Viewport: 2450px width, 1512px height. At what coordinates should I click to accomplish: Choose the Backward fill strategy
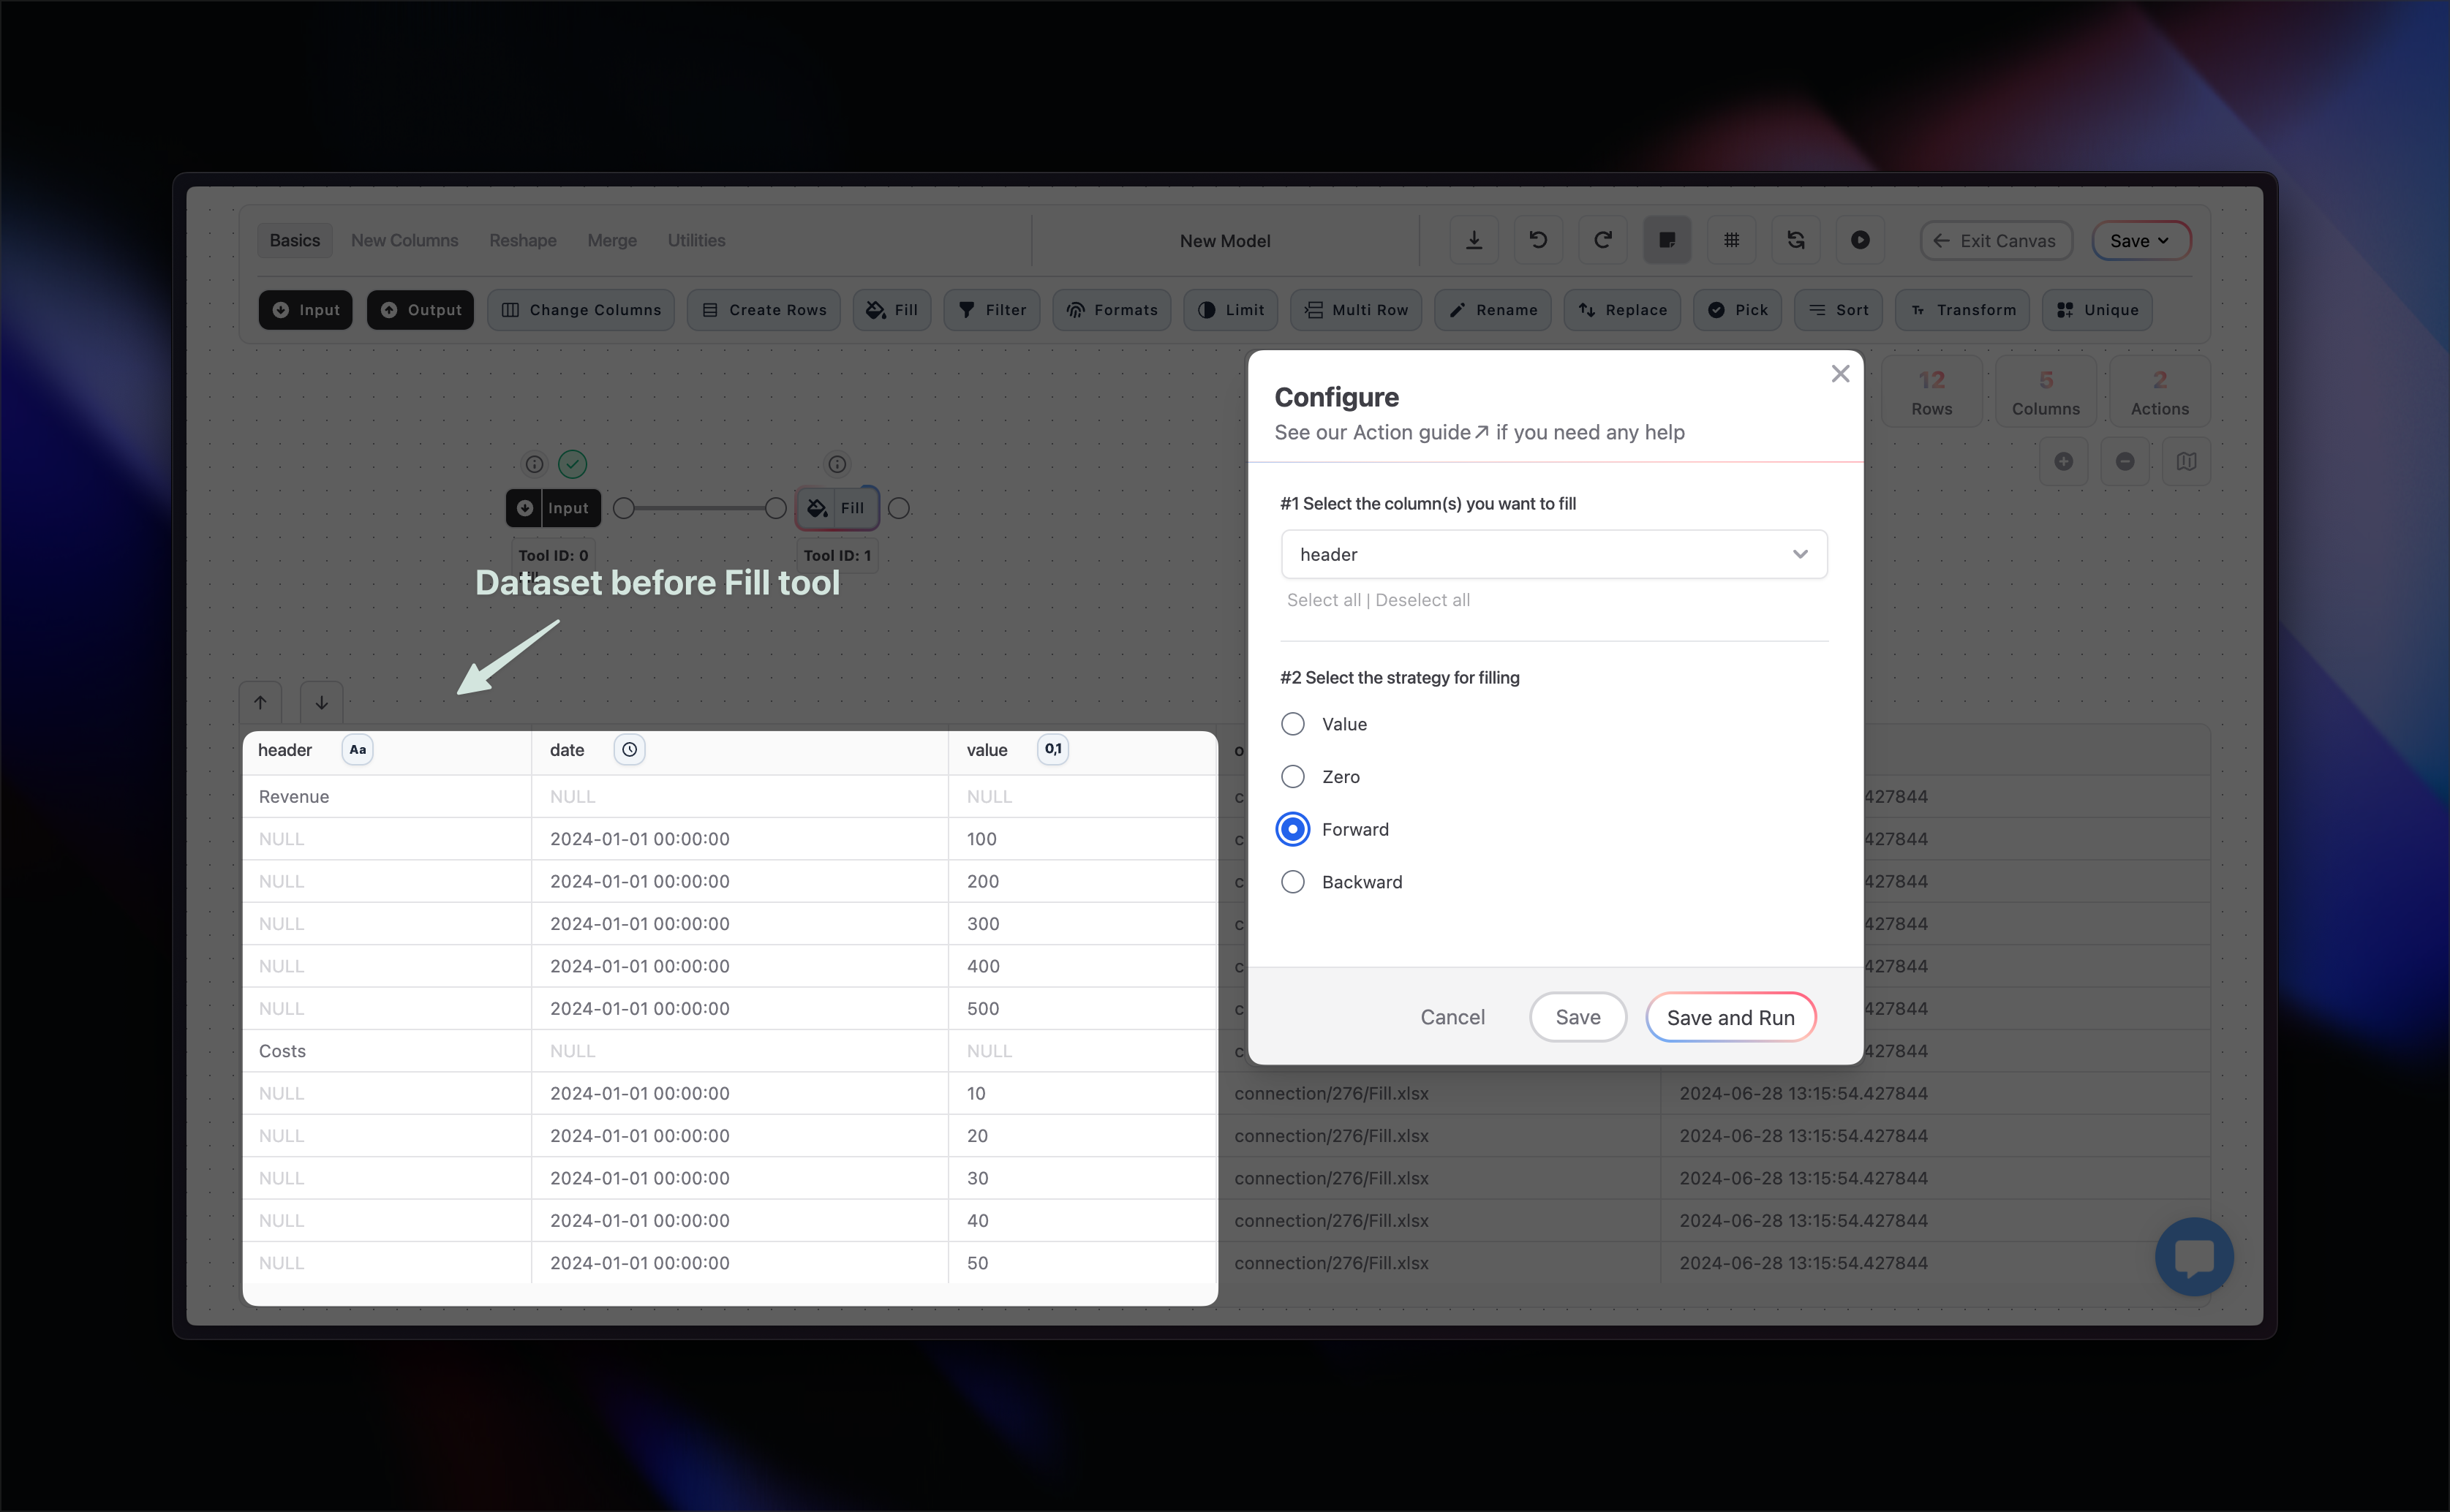pyautogui.click(x=1293, y=882)
